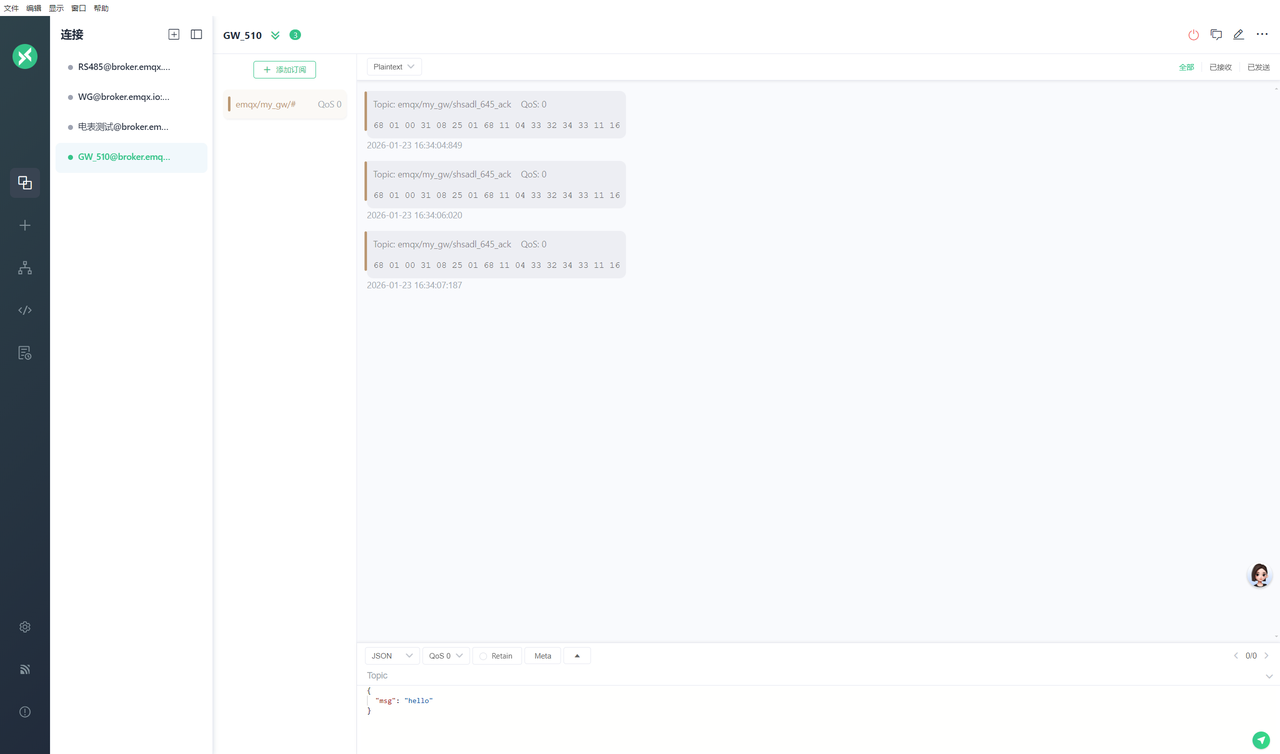Click the add connection plus box icon

coord(174,34)
